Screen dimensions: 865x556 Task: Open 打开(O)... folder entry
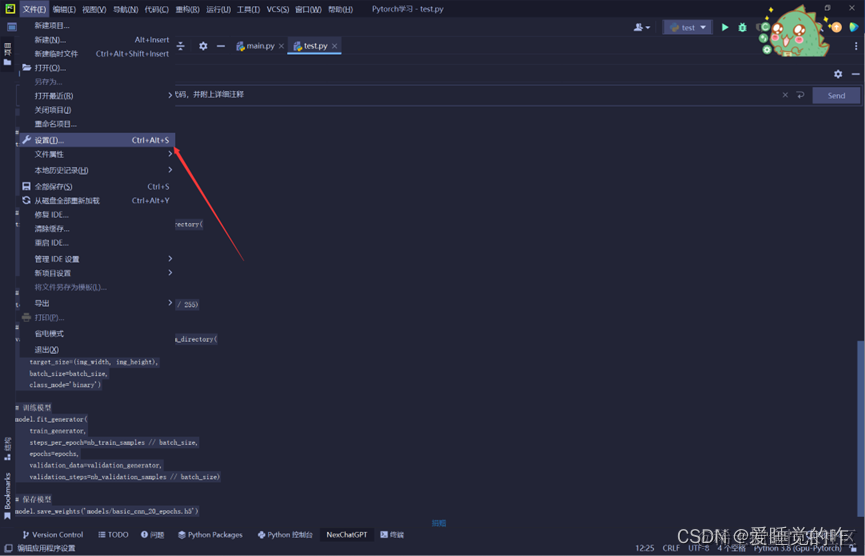pos(97,68)
